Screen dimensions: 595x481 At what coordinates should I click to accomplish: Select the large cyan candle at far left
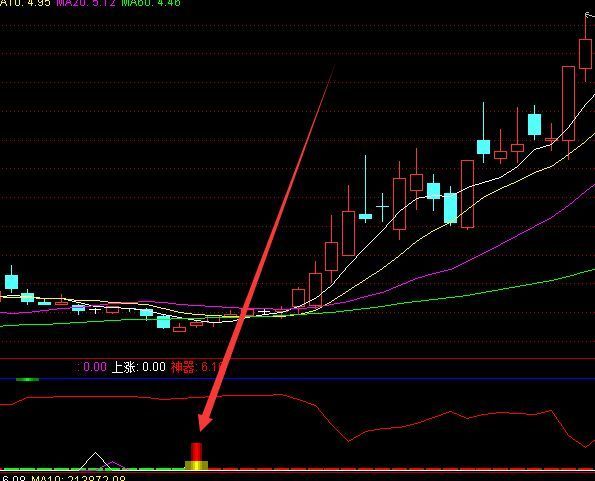11,281
